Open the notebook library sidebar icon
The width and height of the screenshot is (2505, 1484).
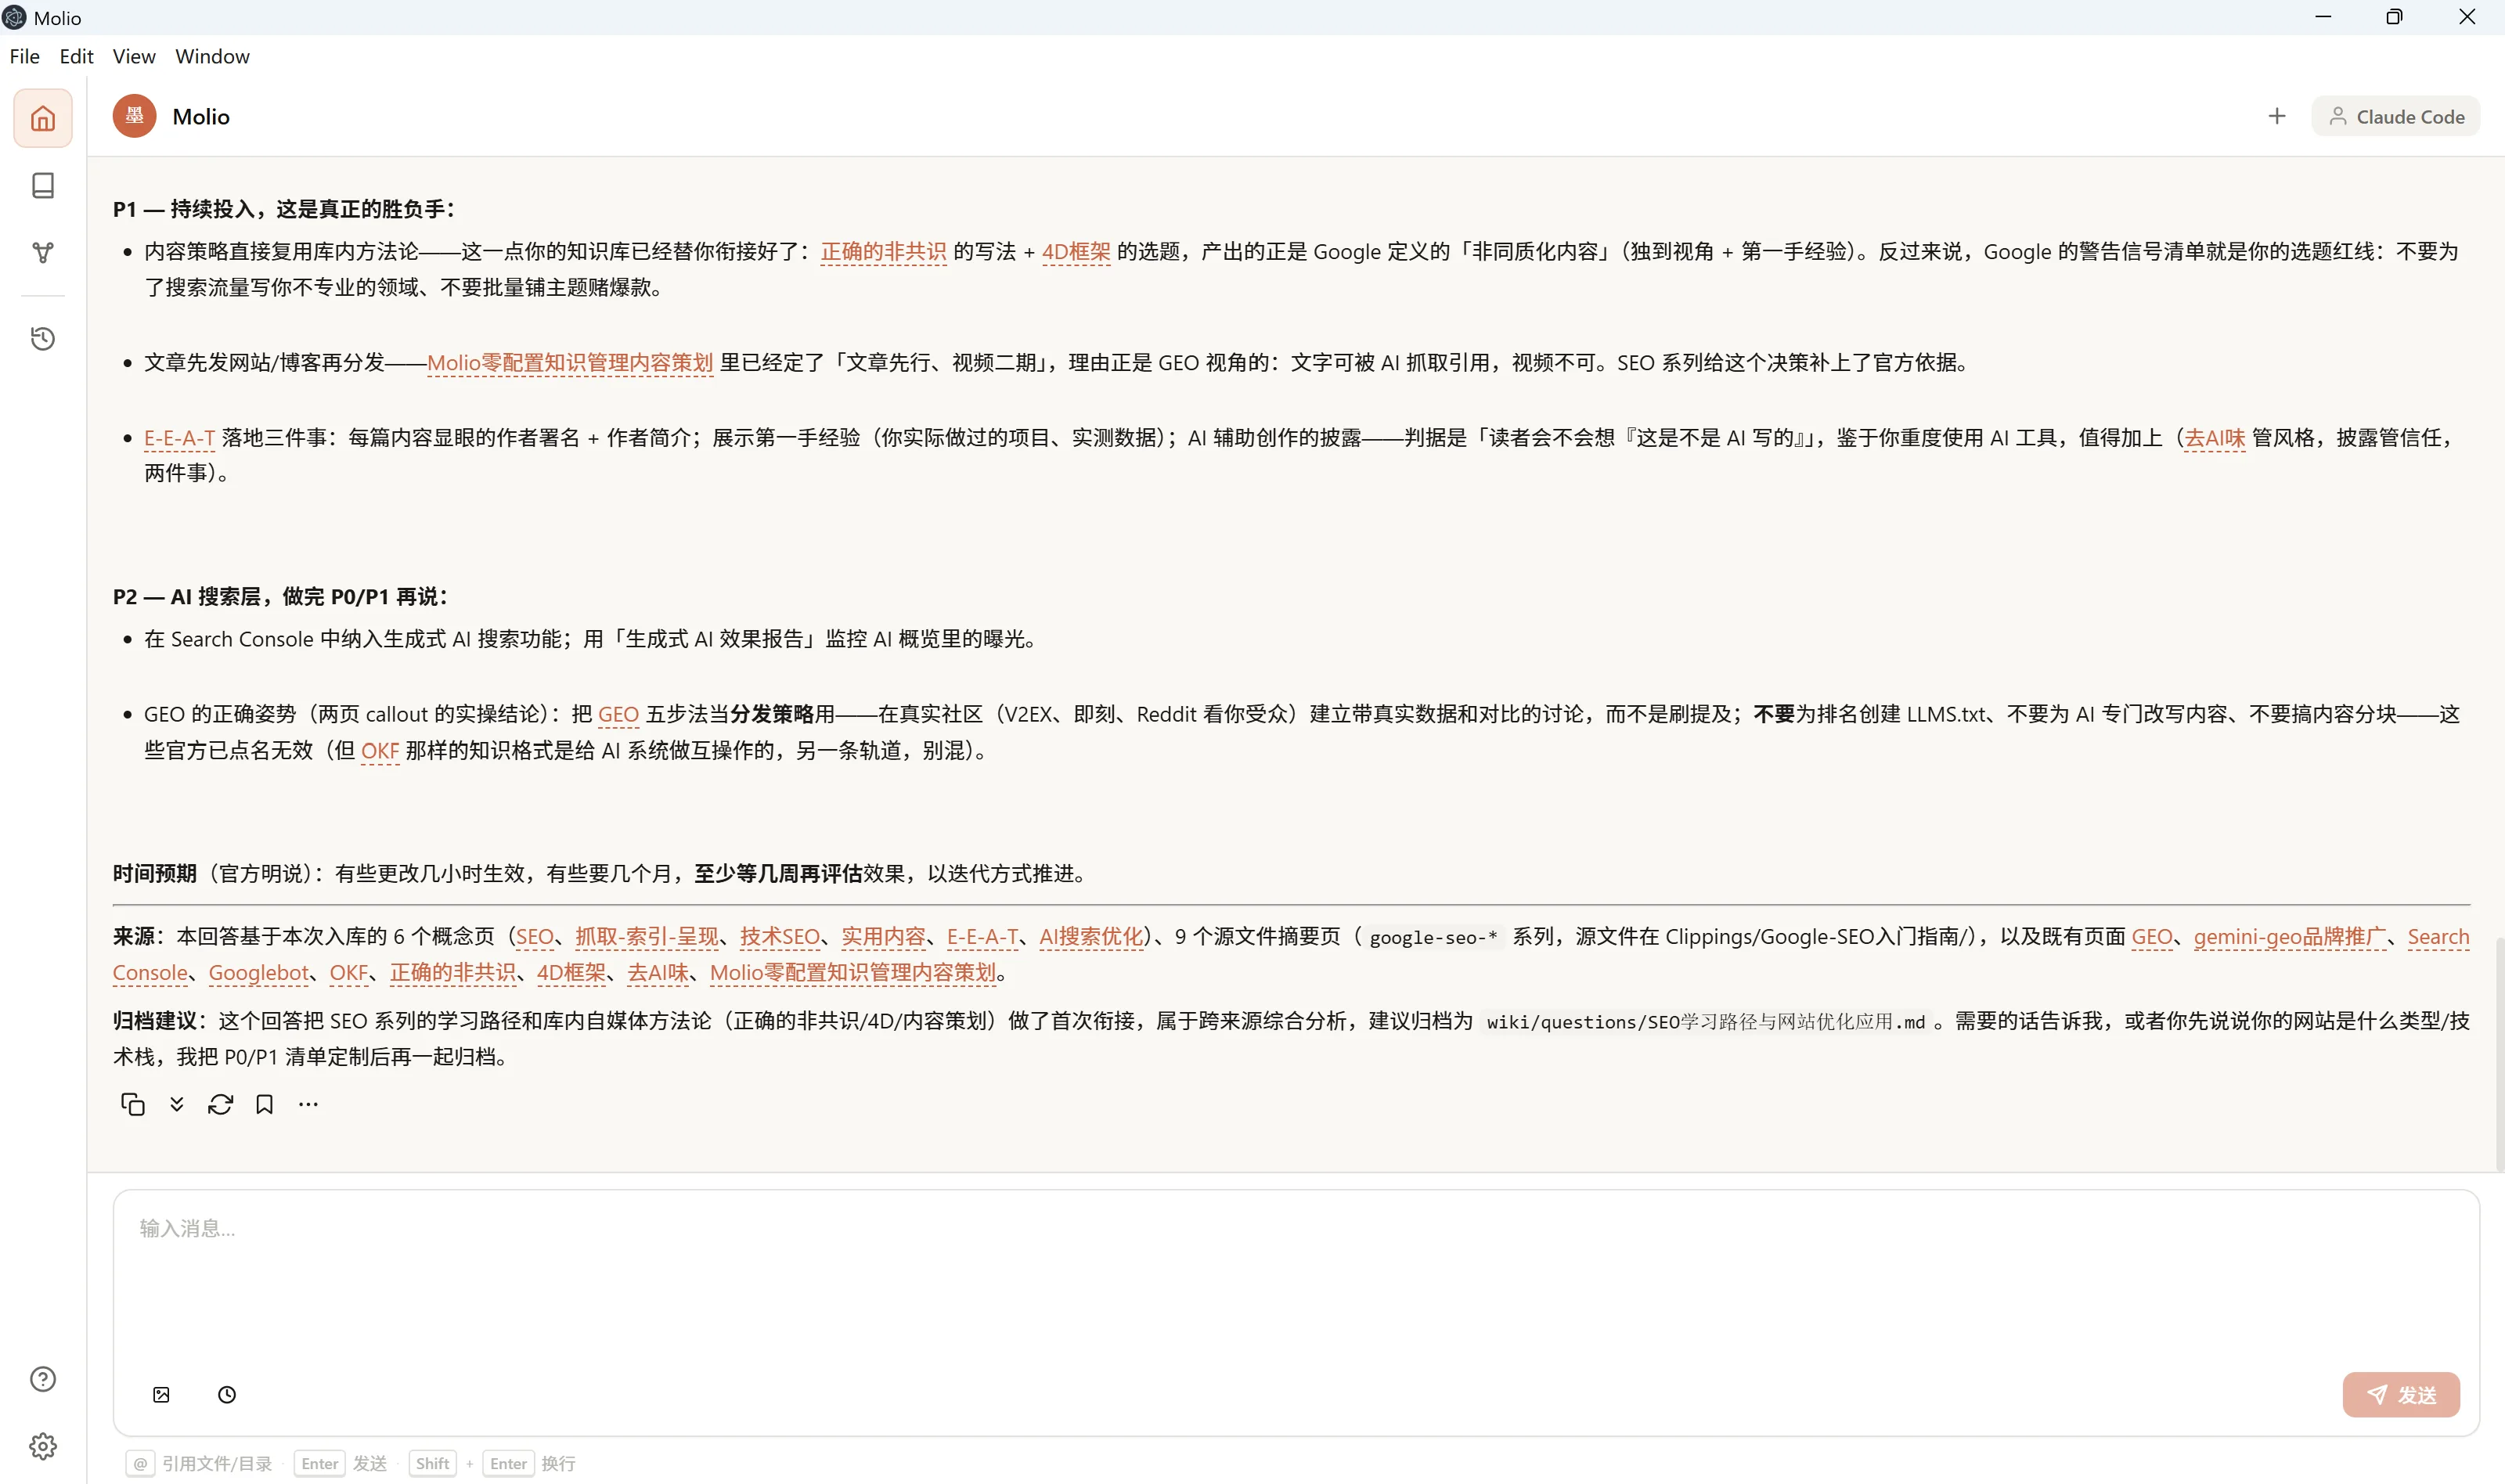43,185
